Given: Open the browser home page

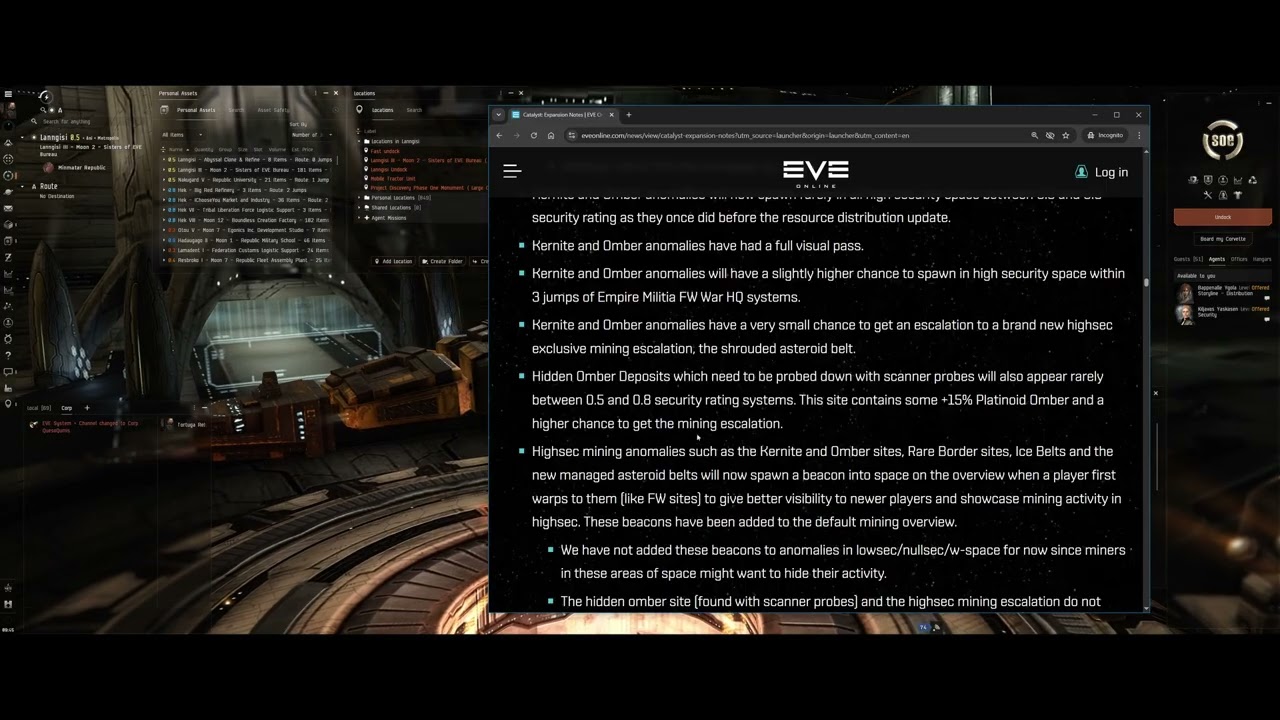Looking at the screenshot, I should [x=551, y=135].
